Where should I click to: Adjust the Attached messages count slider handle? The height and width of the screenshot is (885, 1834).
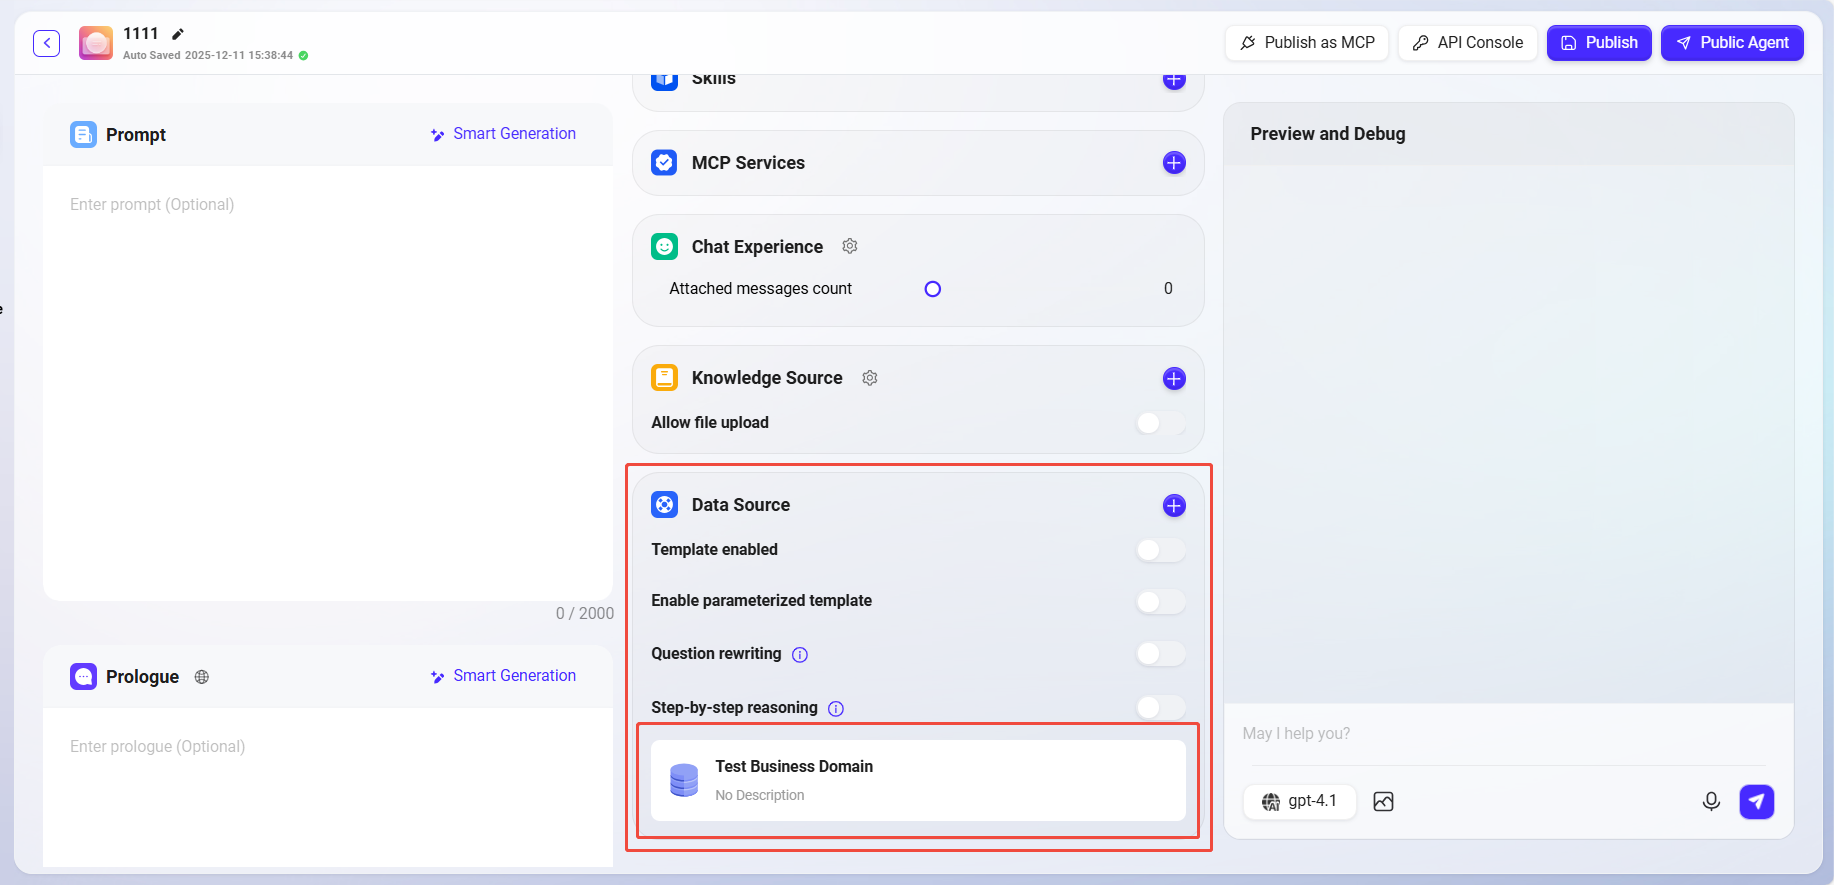click(933, 289)
